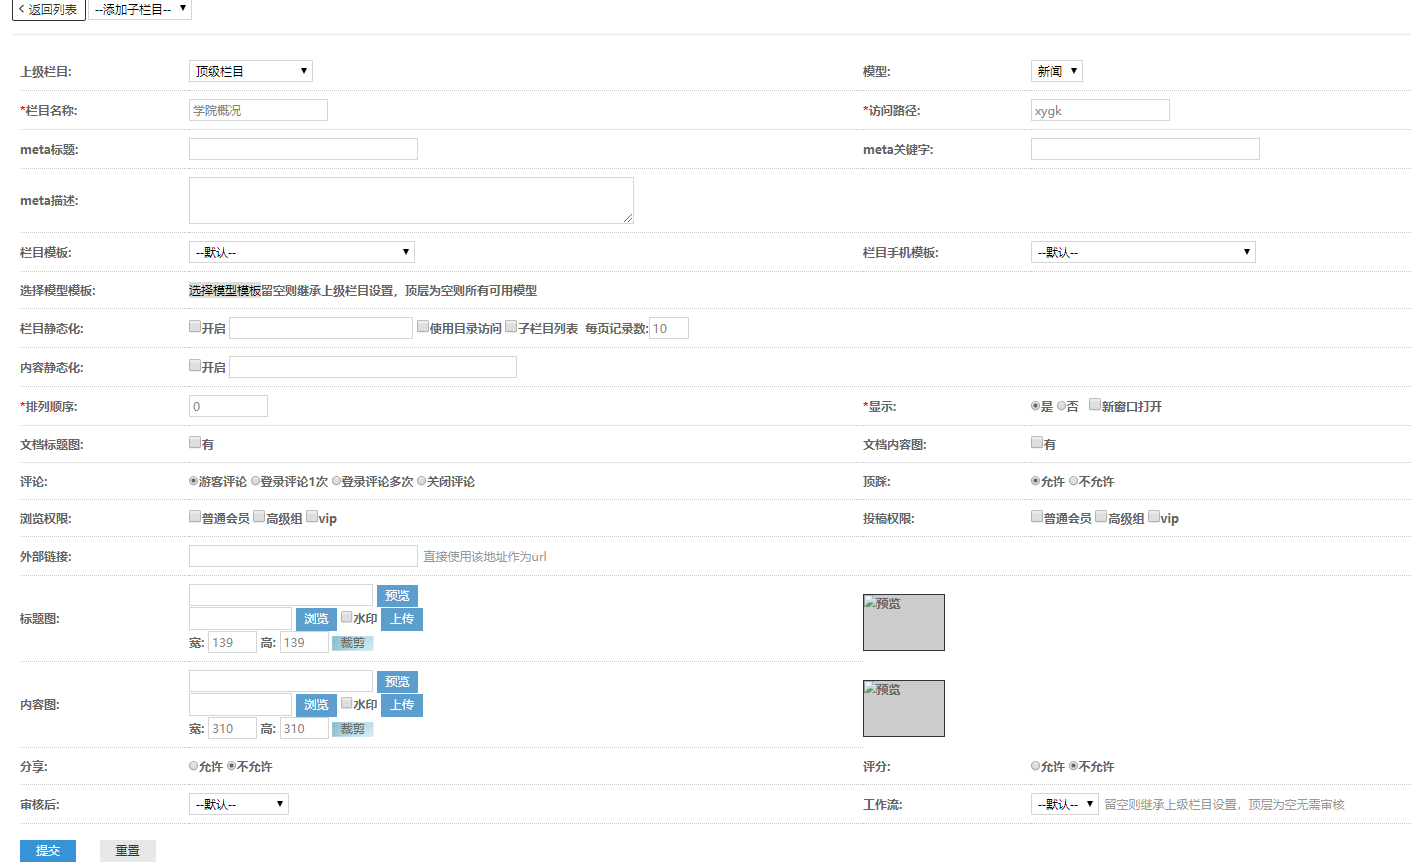The height and width of the screenshot is (868, 1411).
Task: Enable 新窗口打开 next to 显示
Action: tap(1095, 405)
